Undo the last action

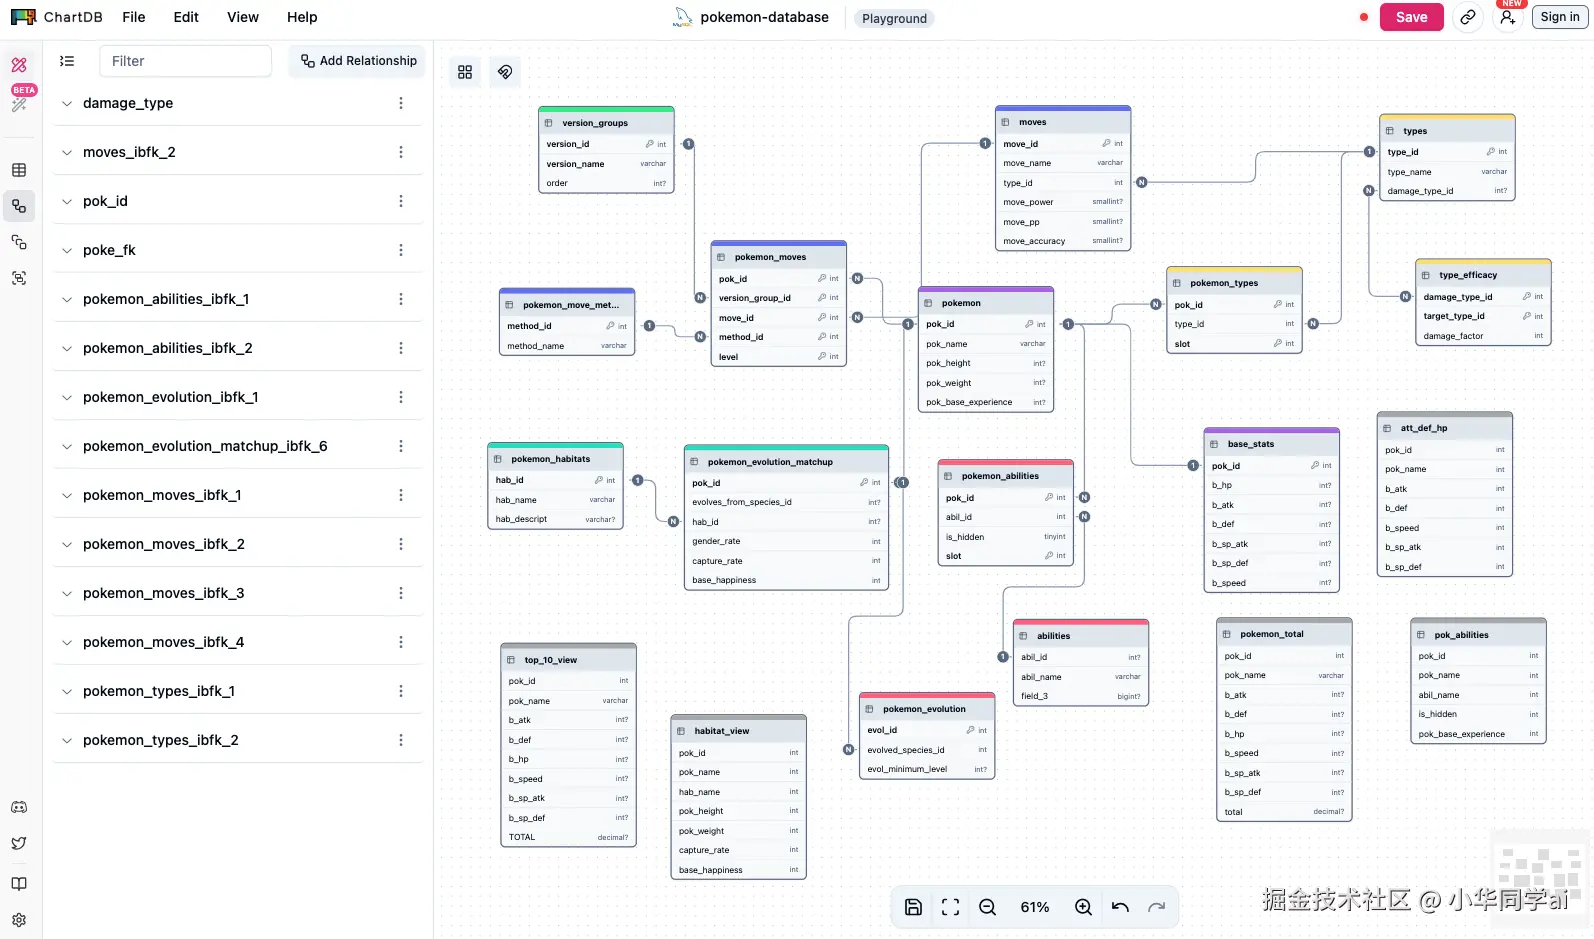coord(1120,907)
